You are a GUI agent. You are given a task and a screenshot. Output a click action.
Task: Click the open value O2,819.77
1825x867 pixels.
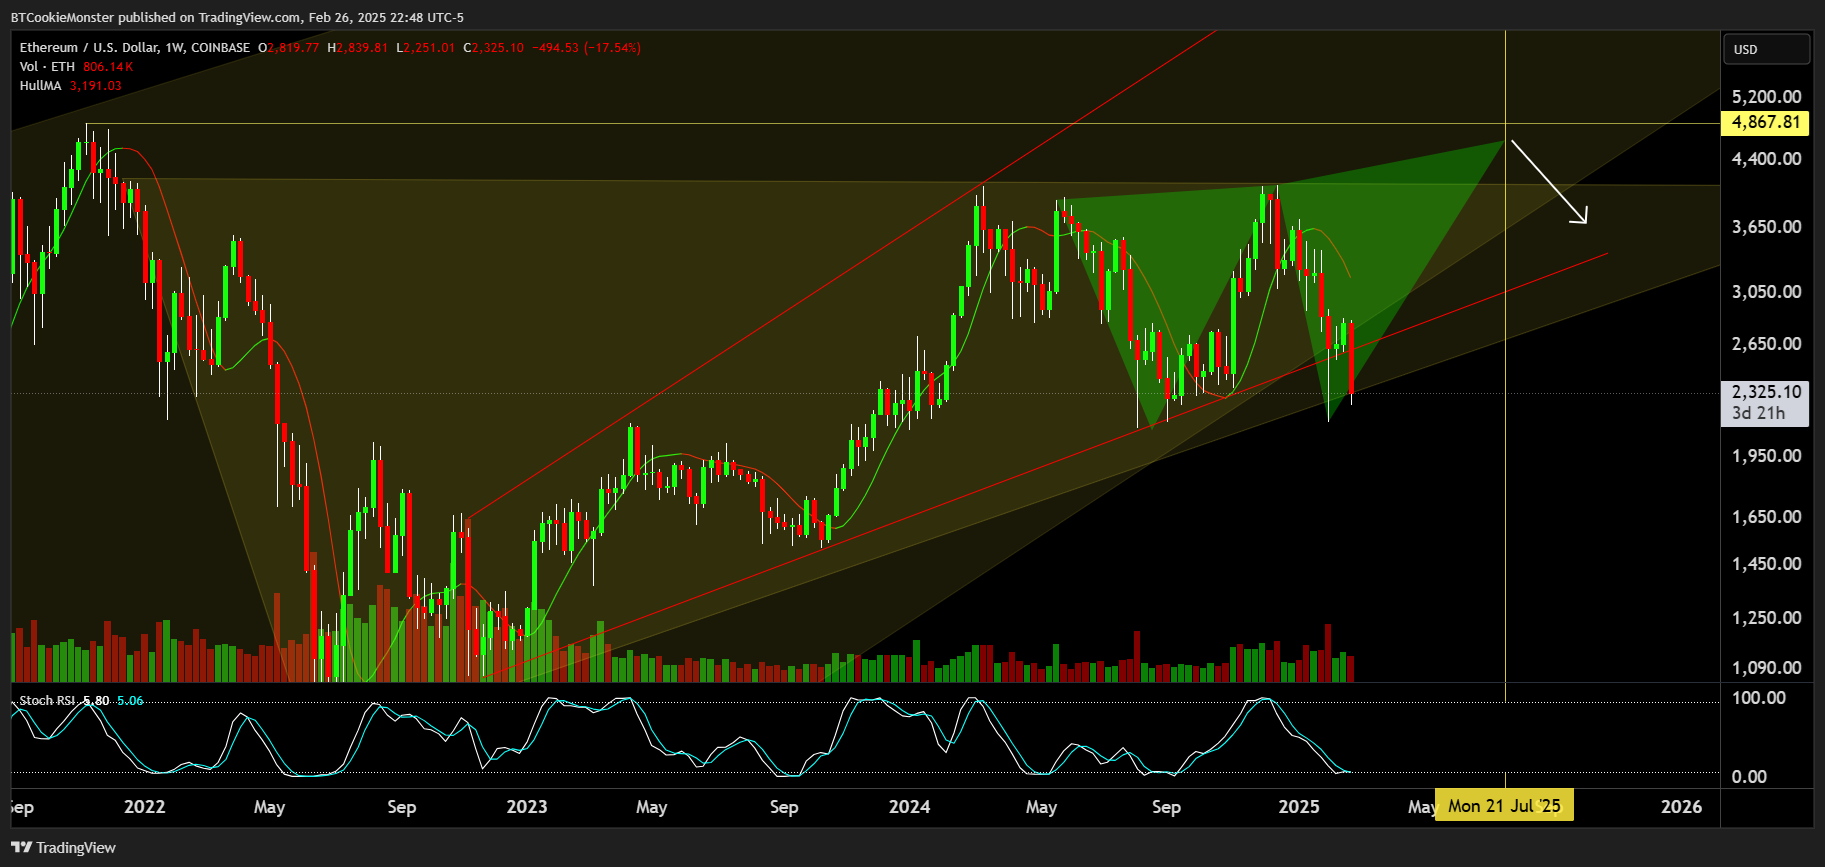289,47
